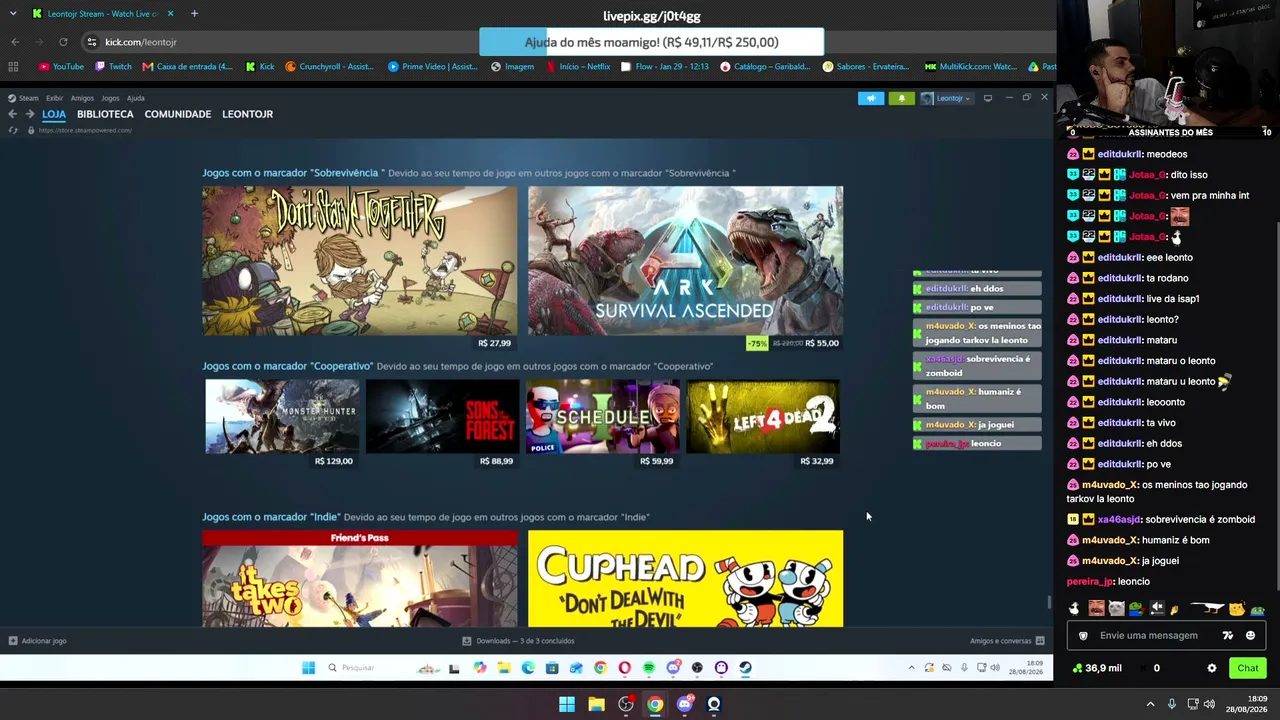Open the 7TV emote menu in chat
Image resolution: width=1280 pixels, height=720 pixels.
[x=1228, y=635]
